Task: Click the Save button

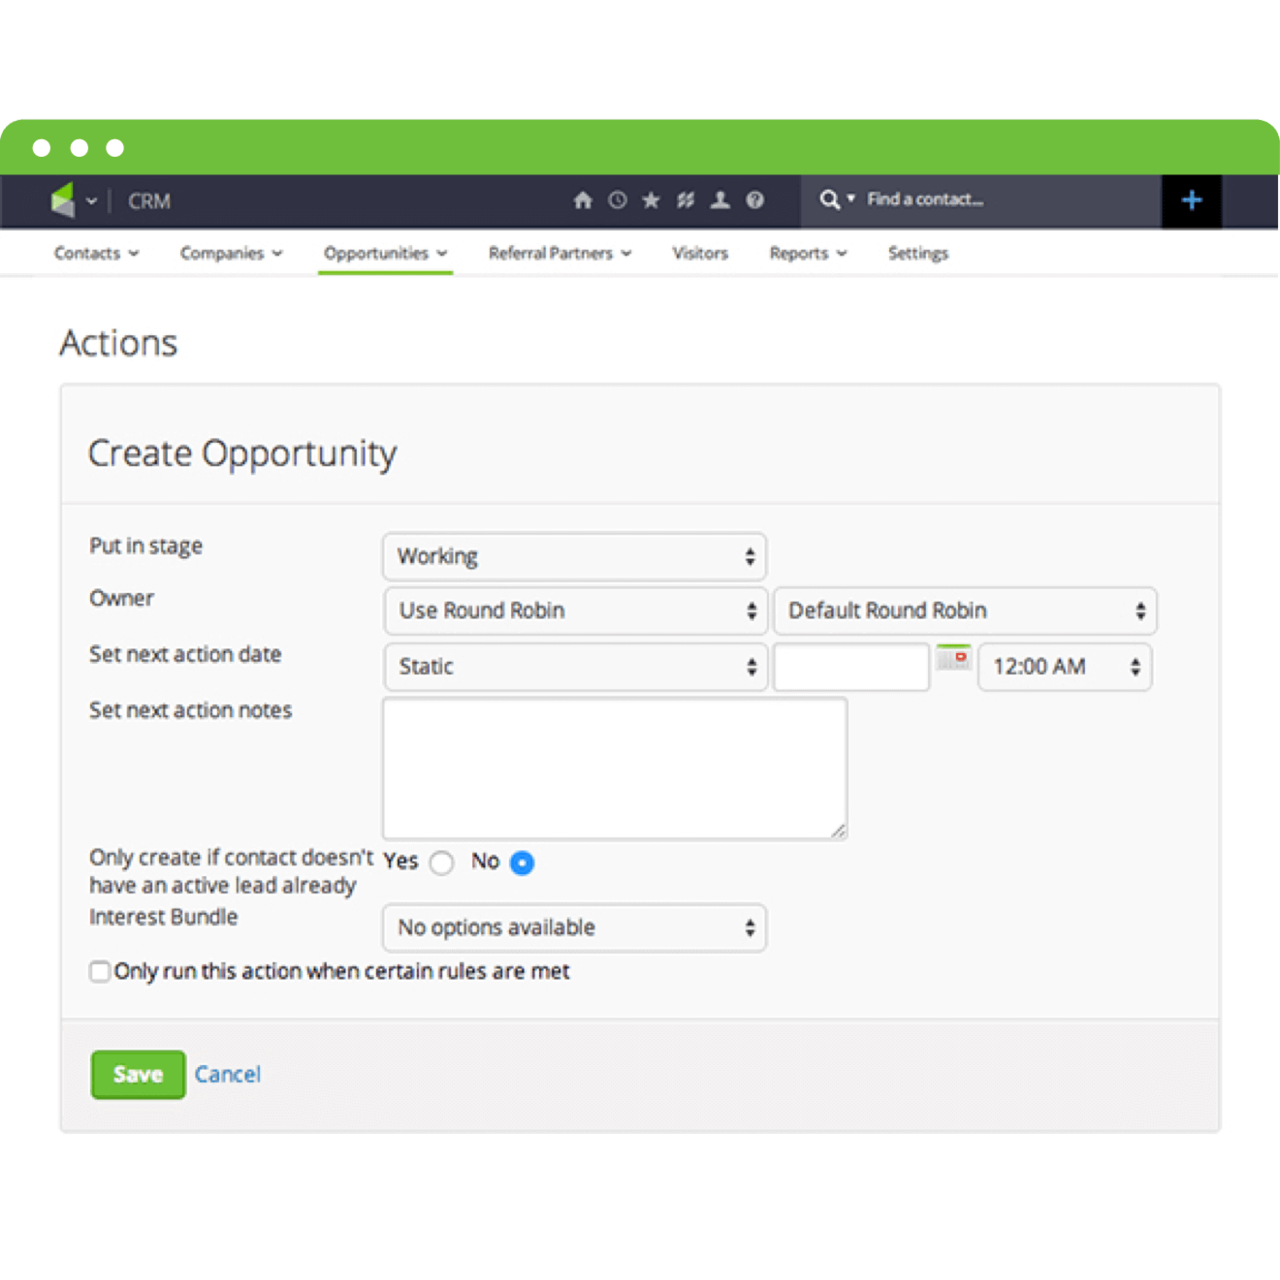Action: coord(137,1074)
